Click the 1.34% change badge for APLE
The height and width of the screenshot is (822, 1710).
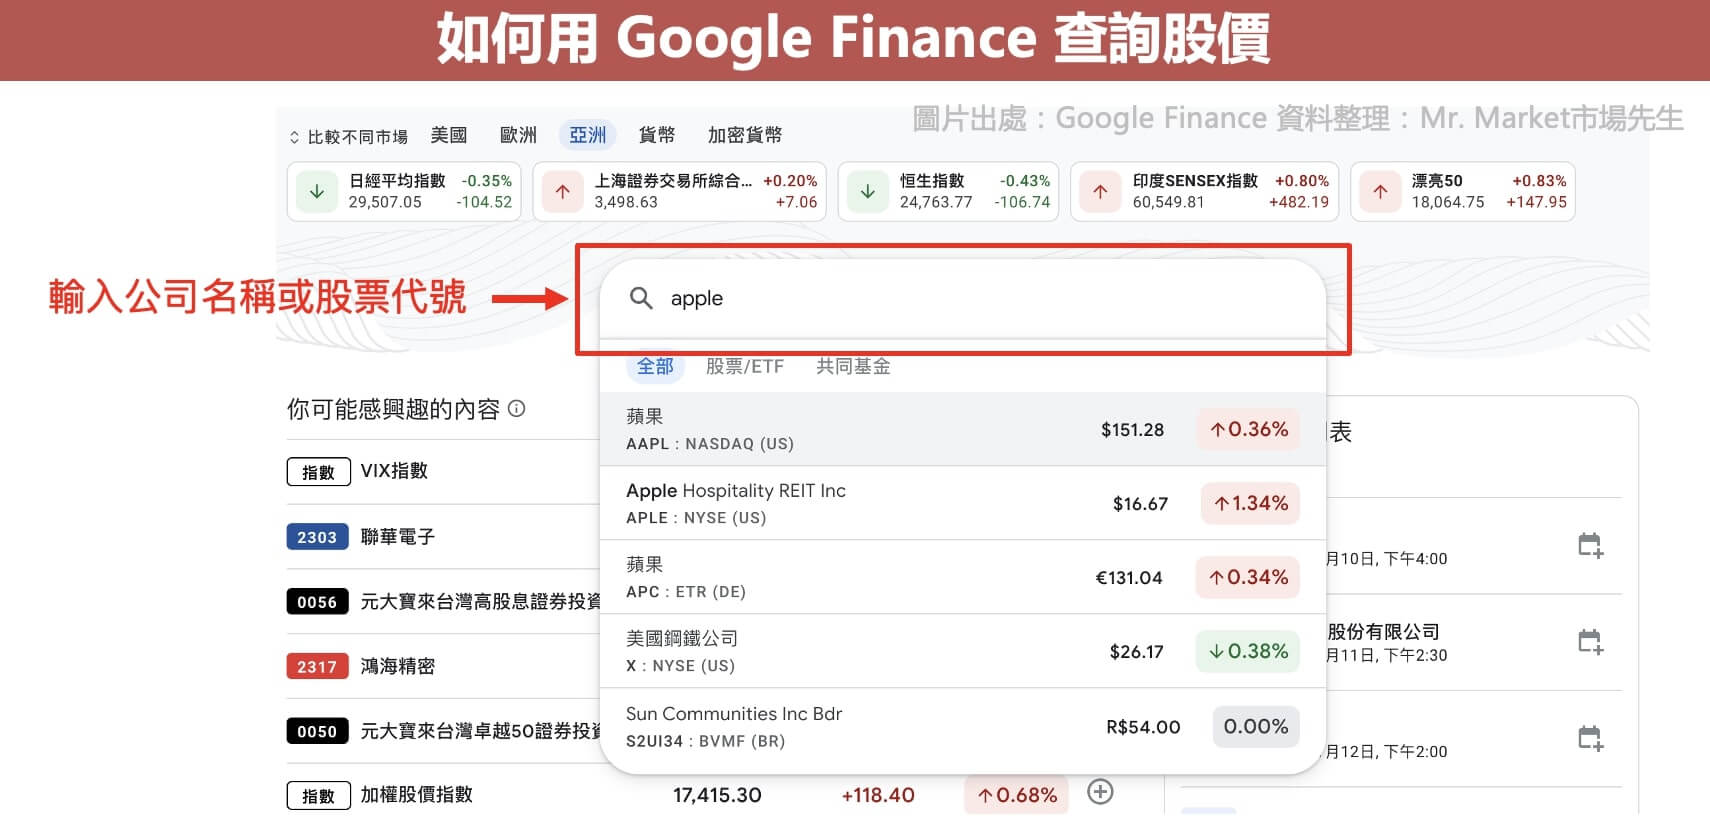(x=1251, y=503)
